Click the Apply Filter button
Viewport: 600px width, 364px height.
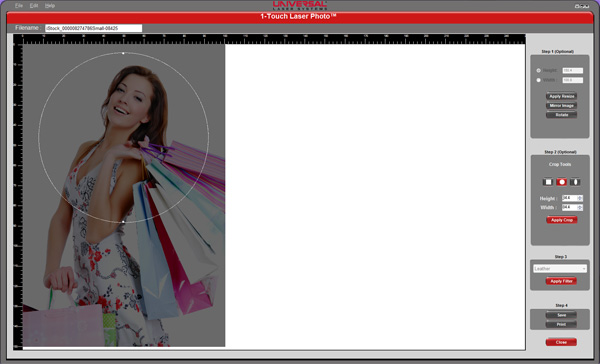point(561,281)
